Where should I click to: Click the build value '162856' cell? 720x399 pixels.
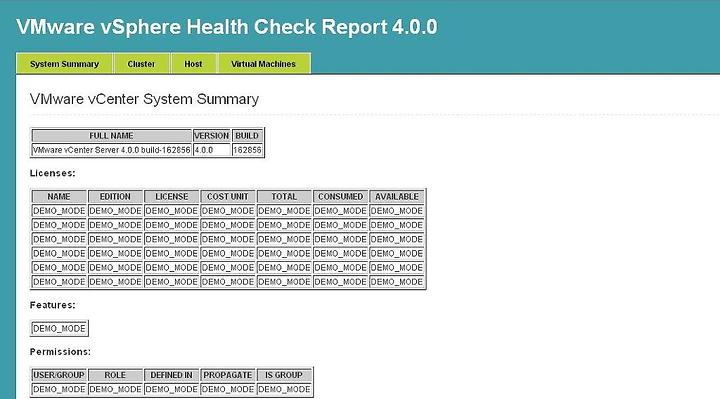tap(247, 150)
